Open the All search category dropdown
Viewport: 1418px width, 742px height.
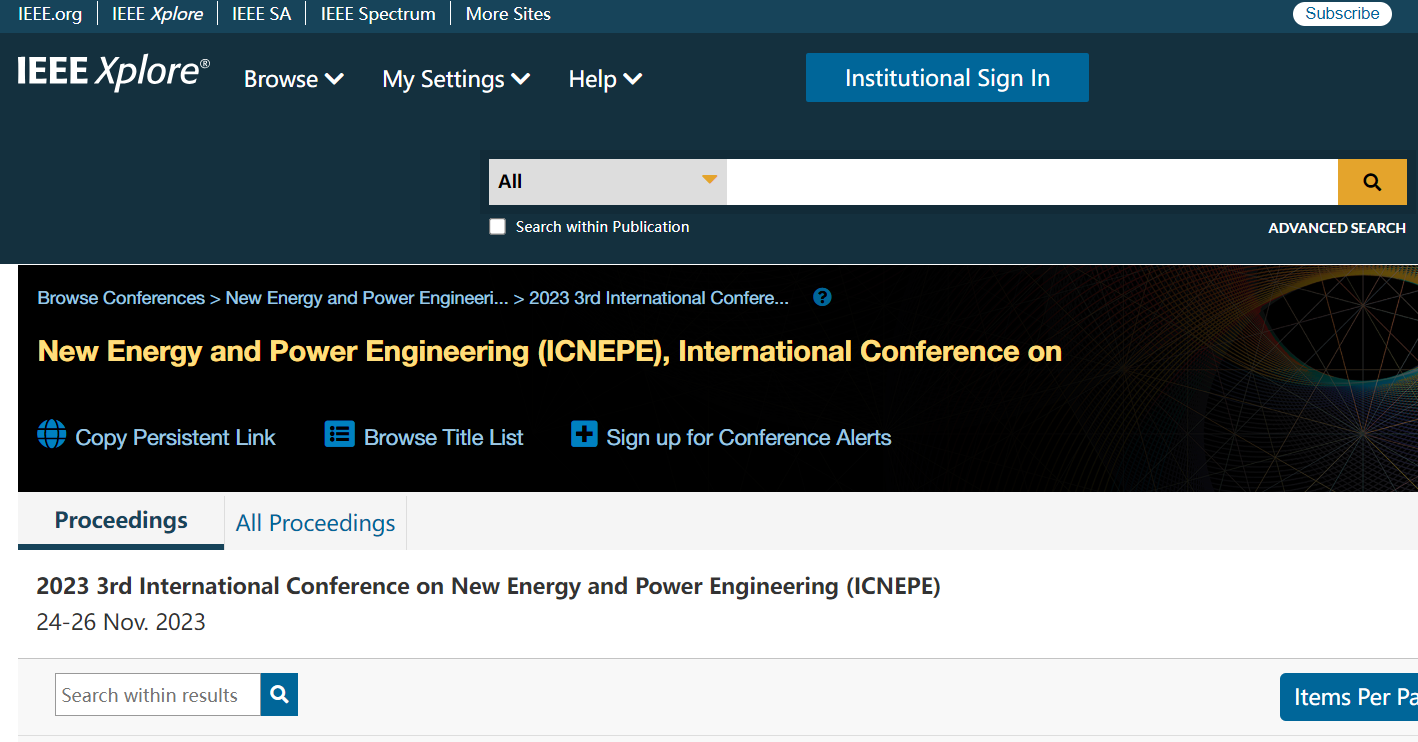607,182
